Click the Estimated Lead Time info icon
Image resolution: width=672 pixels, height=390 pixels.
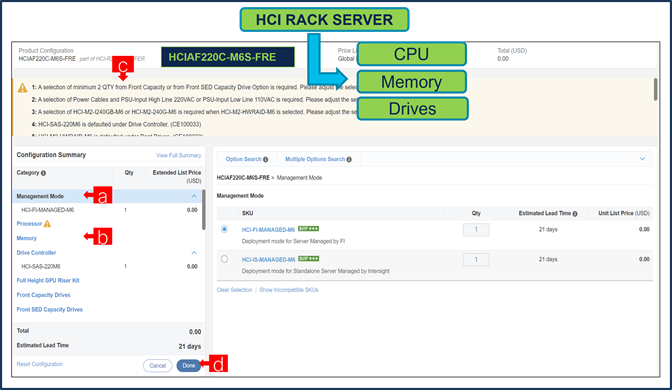575,213
